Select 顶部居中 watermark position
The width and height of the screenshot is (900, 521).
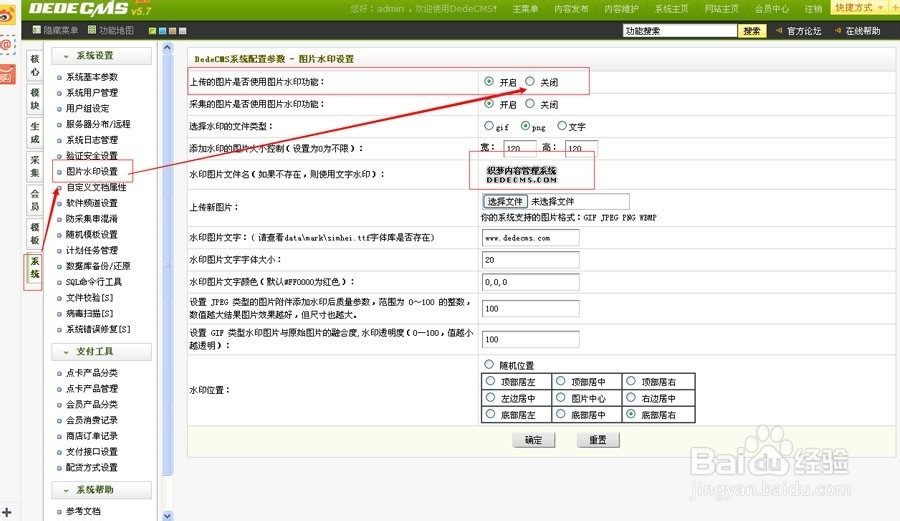pos(561,381)
